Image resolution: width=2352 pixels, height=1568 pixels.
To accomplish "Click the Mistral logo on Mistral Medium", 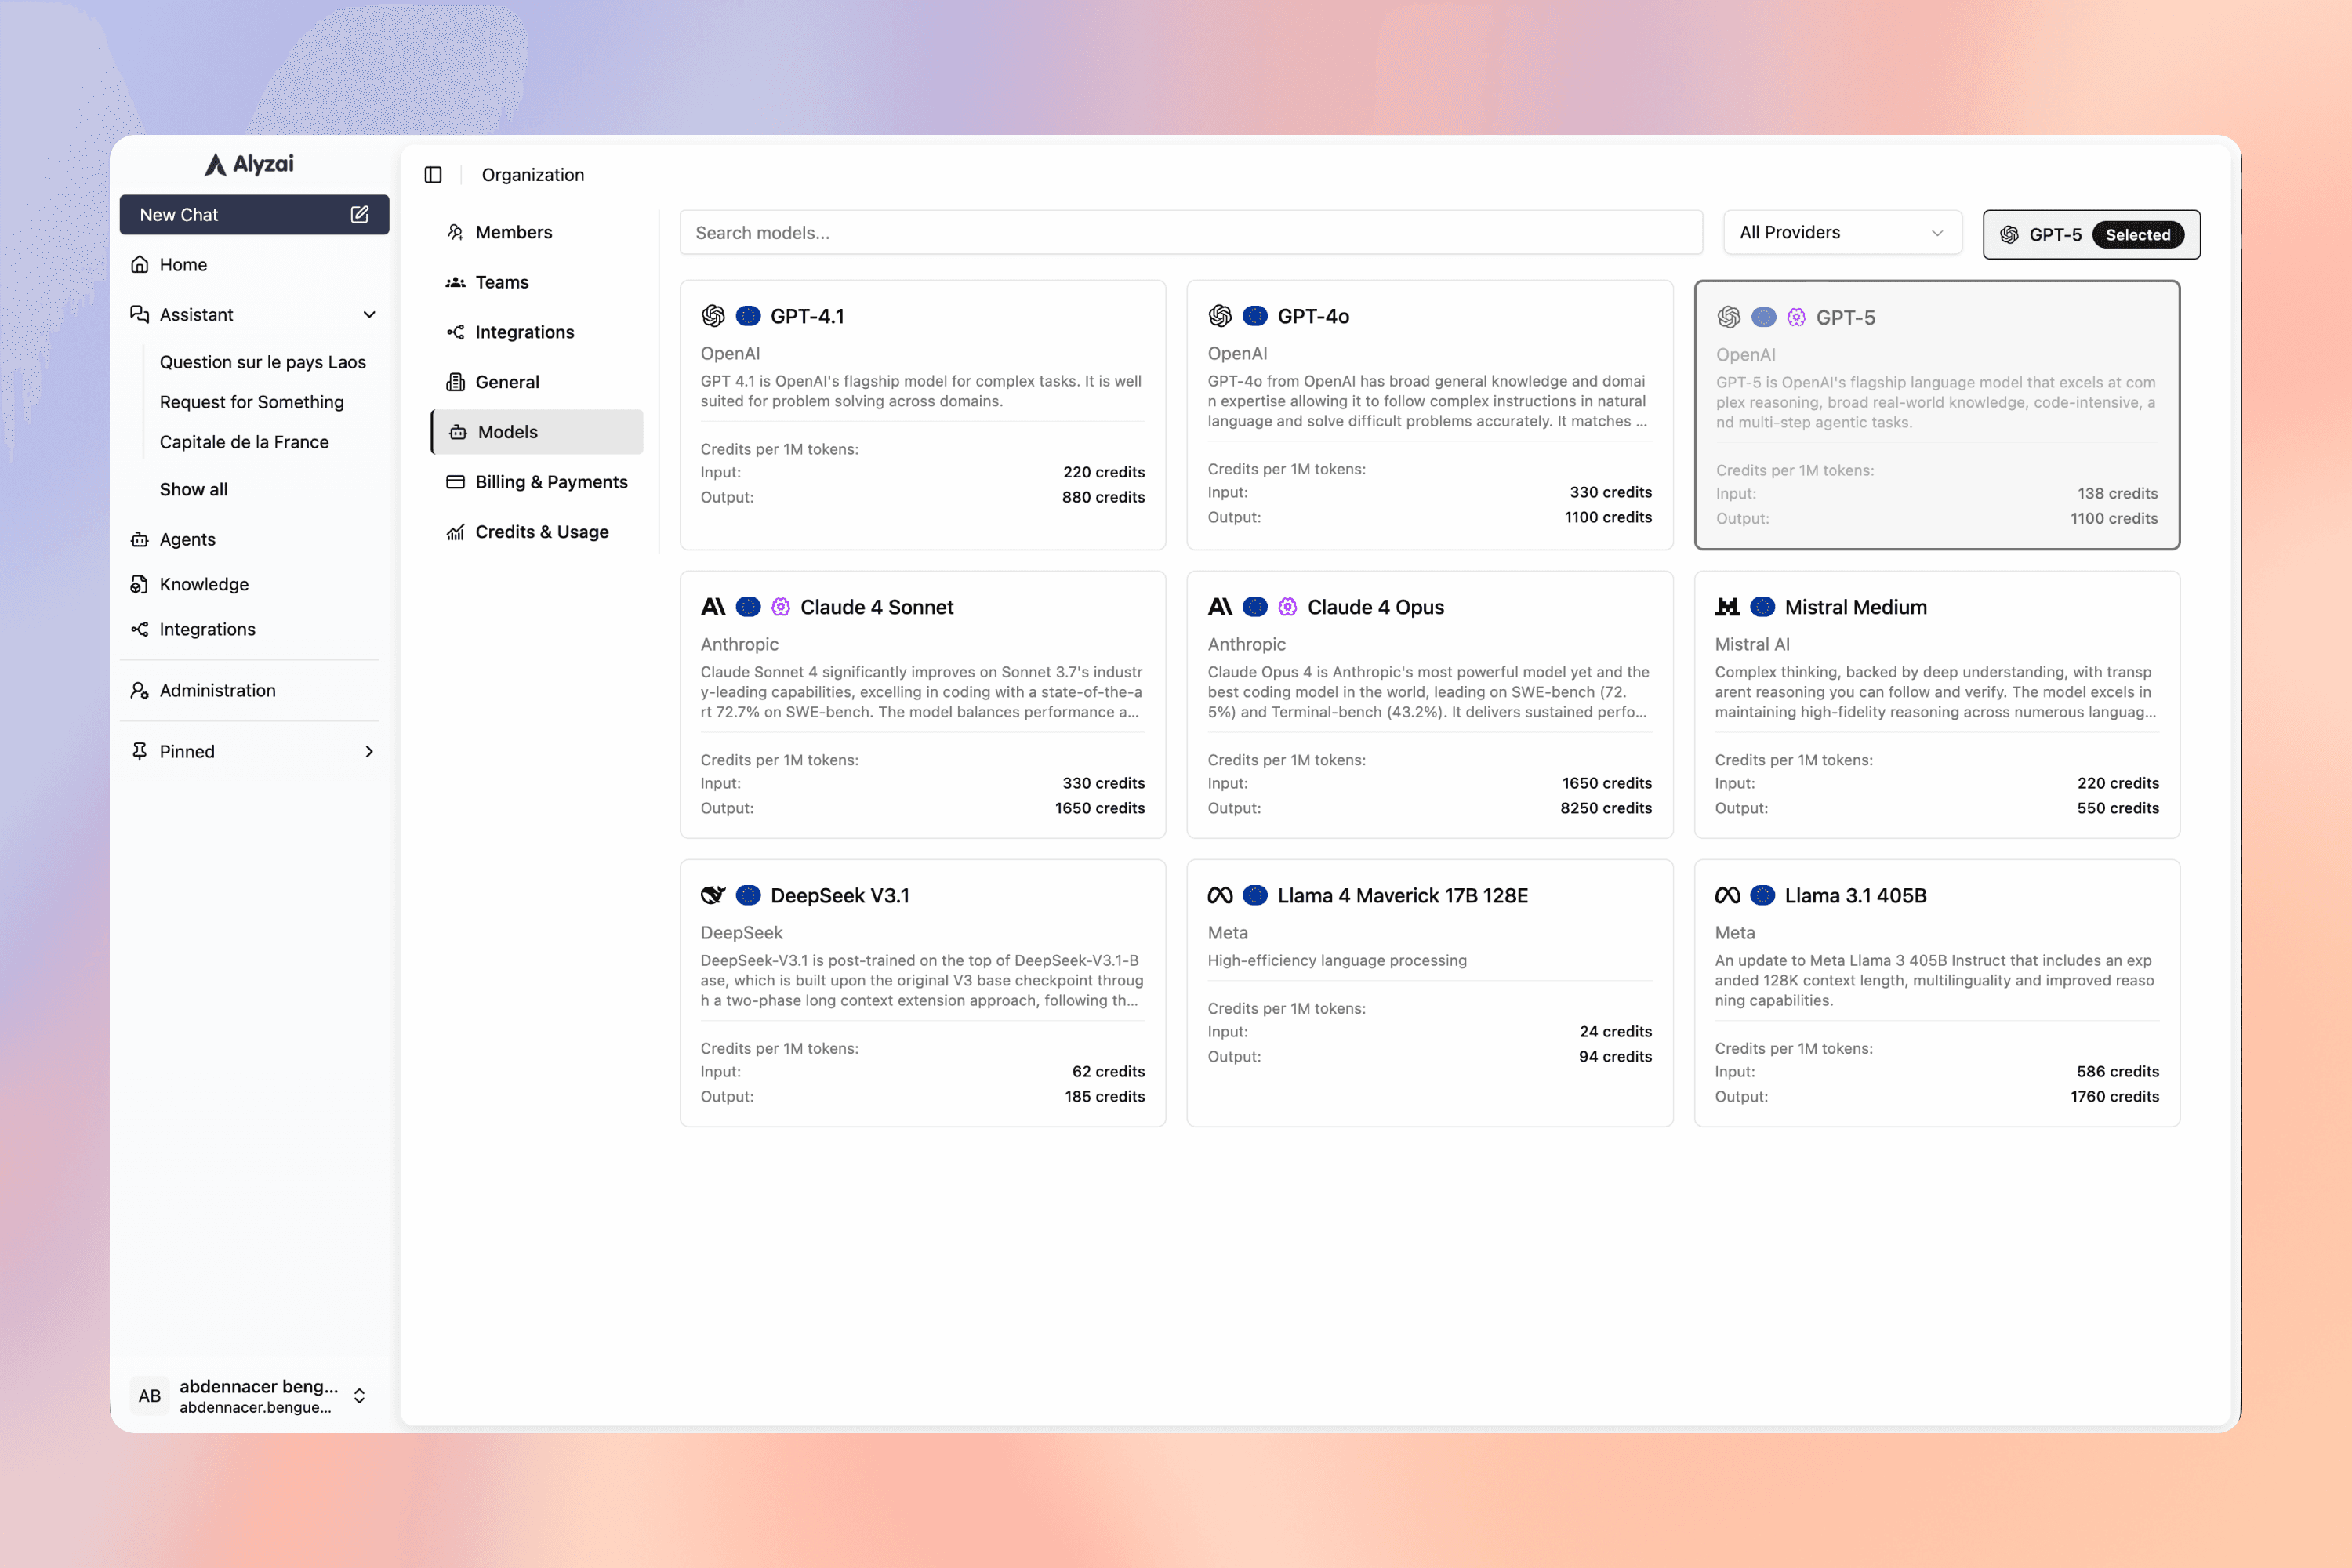I will [x=1727, y=607].
